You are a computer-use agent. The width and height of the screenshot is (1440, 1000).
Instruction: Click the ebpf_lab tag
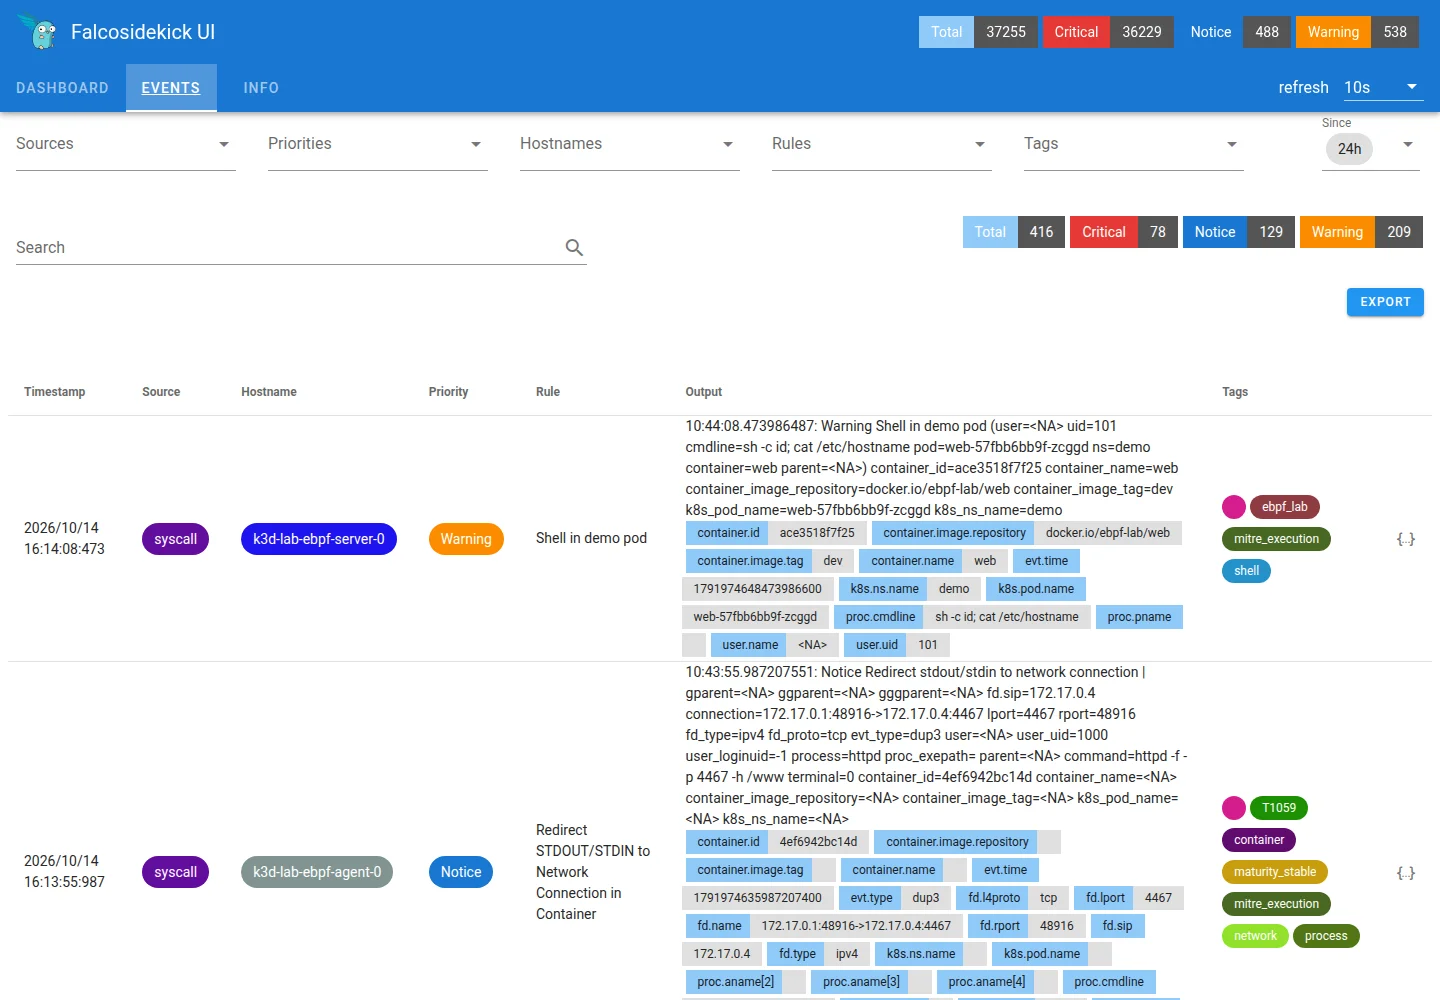1285,507
